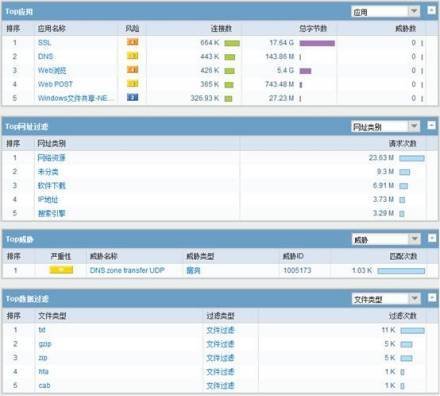This screenshot has width=440, height=396.
Task: Collapse the Top数据过滤 panel
Action: [432, 297]
